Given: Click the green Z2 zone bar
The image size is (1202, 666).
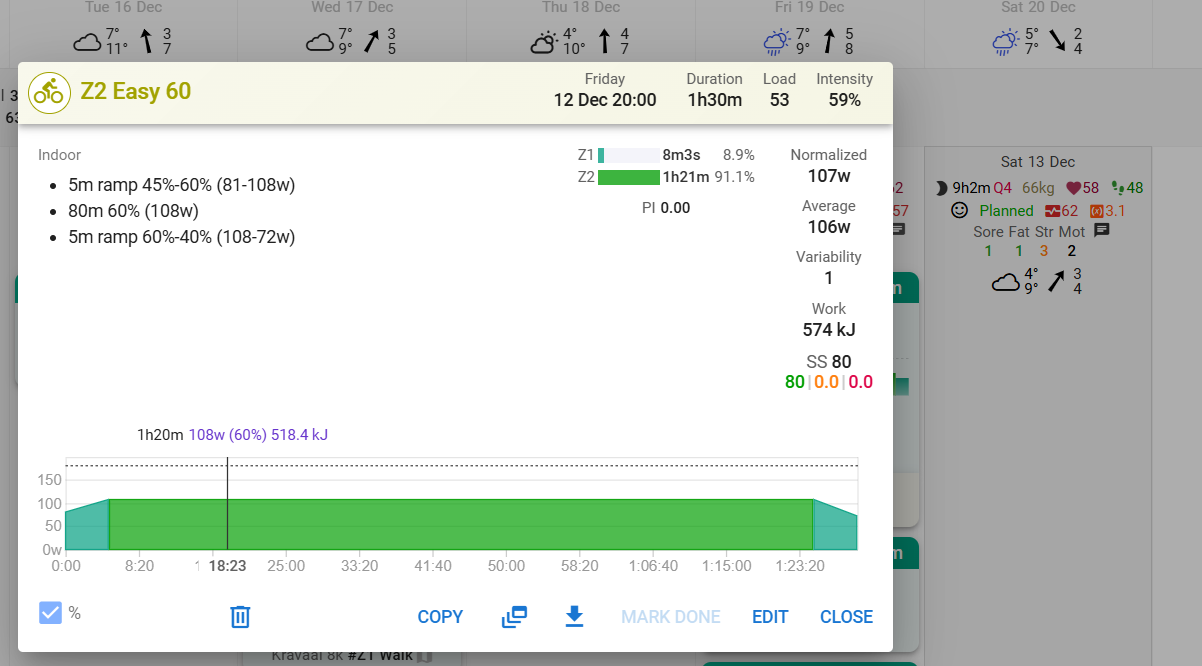Looking at the screenshot, I should pyautogui.click(x=628, y=177).
